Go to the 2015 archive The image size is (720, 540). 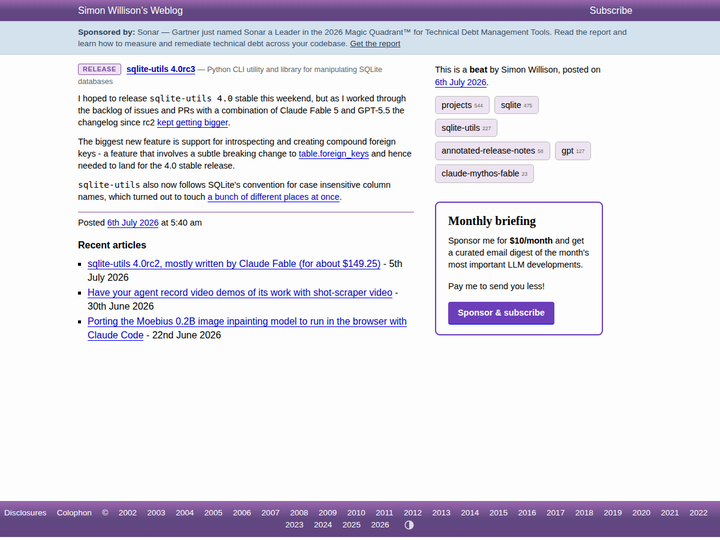tap(498, 513)
